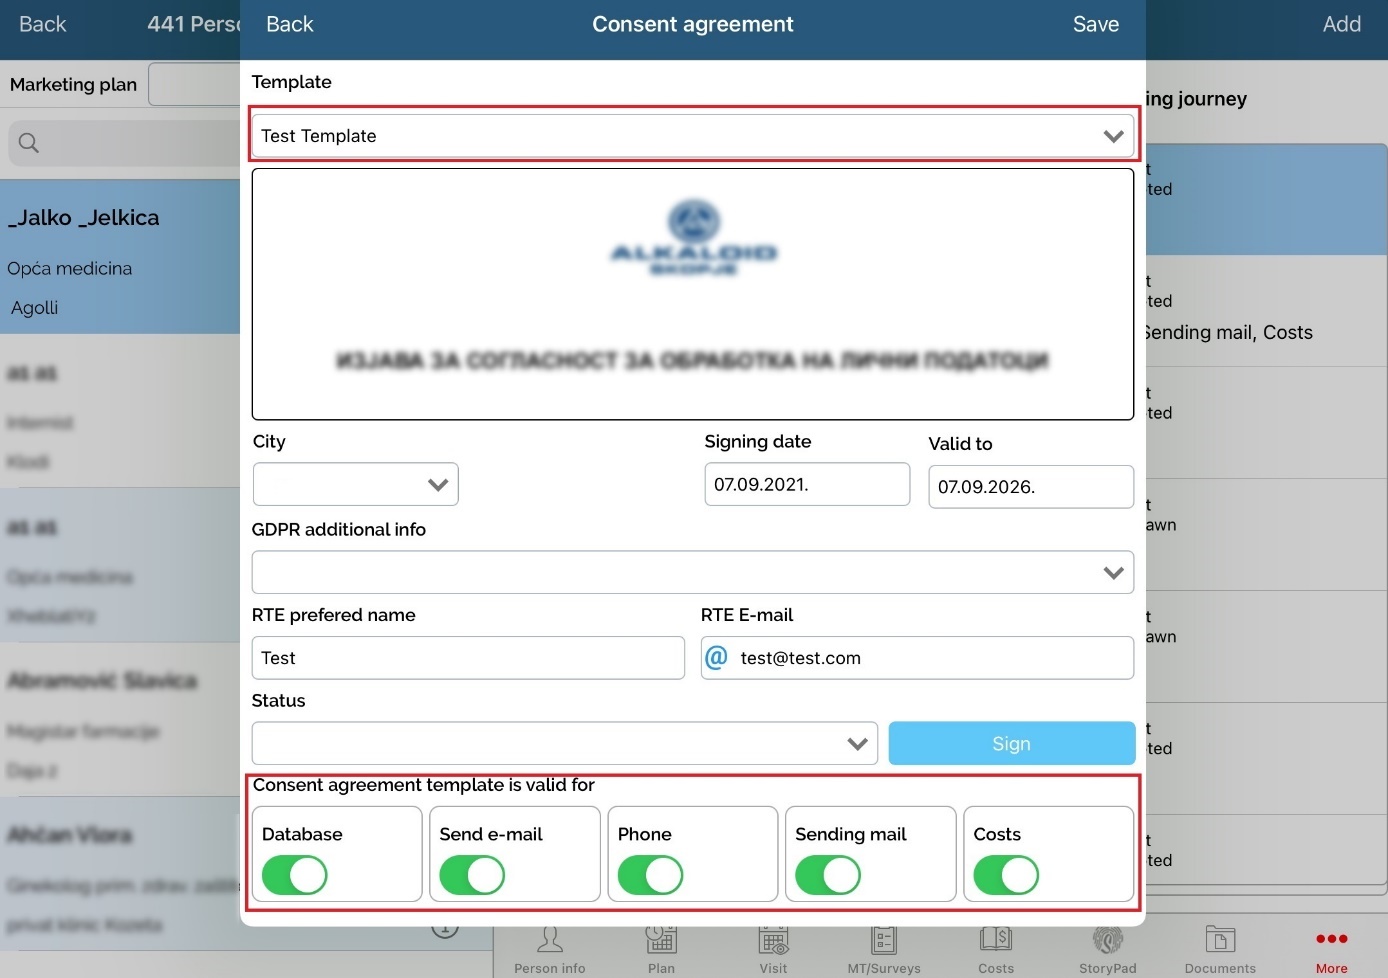Tap the More three-dots icon
Screen dimensions: 1388x978
tap(1331, 940)
